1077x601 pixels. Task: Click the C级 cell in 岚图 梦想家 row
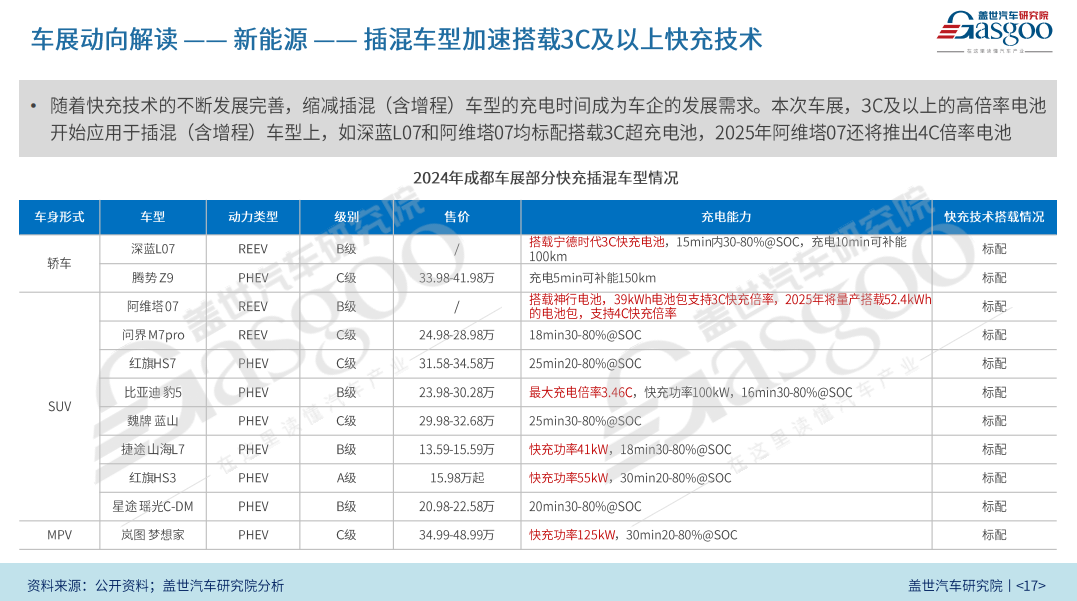(x=346, y=534)
